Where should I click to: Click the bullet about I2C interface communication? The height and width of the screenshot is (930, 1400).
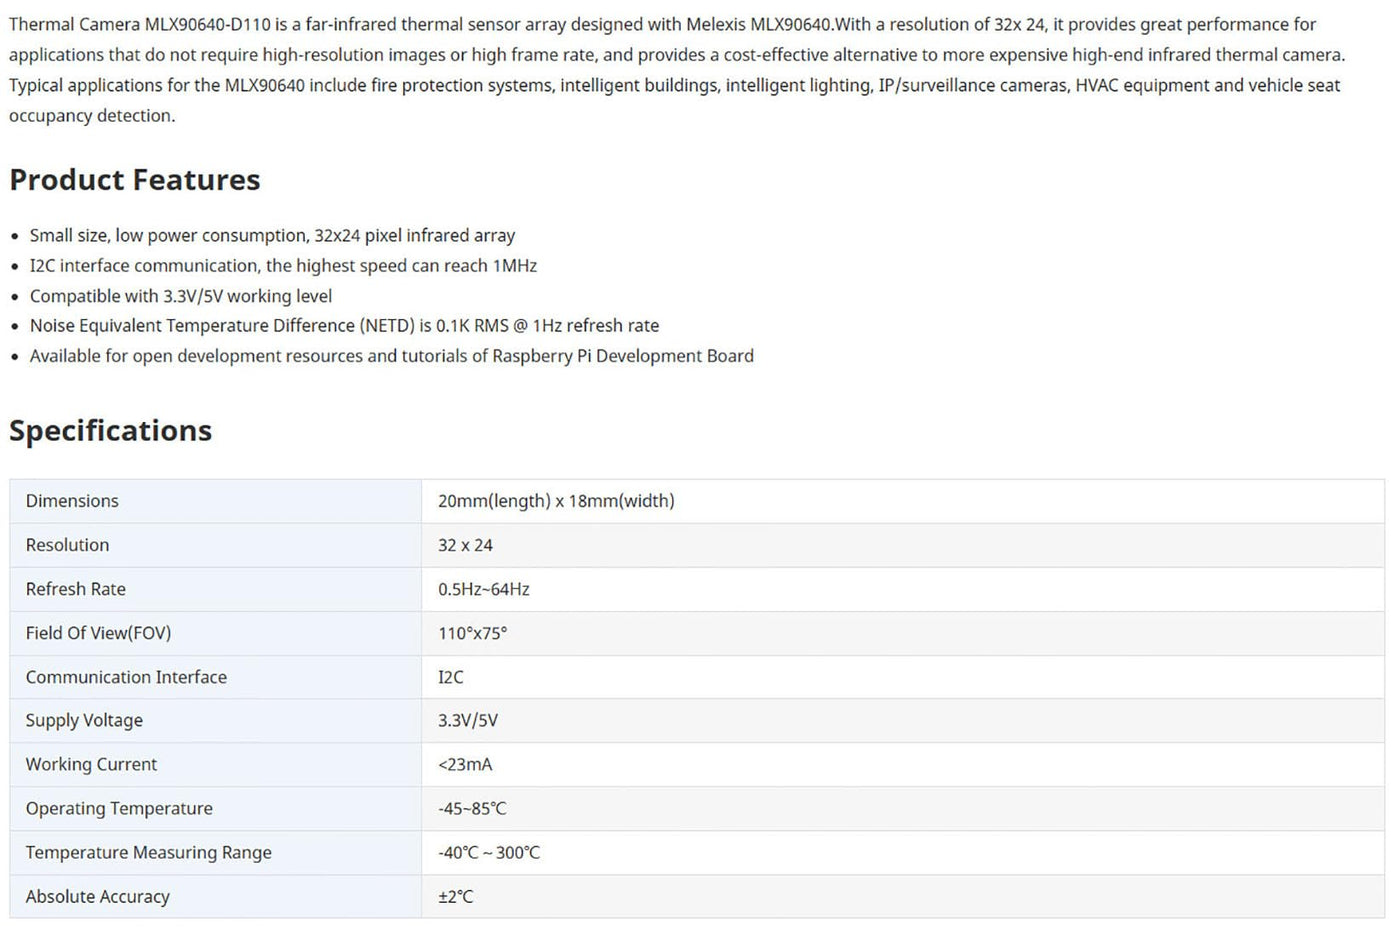(283, 266)
